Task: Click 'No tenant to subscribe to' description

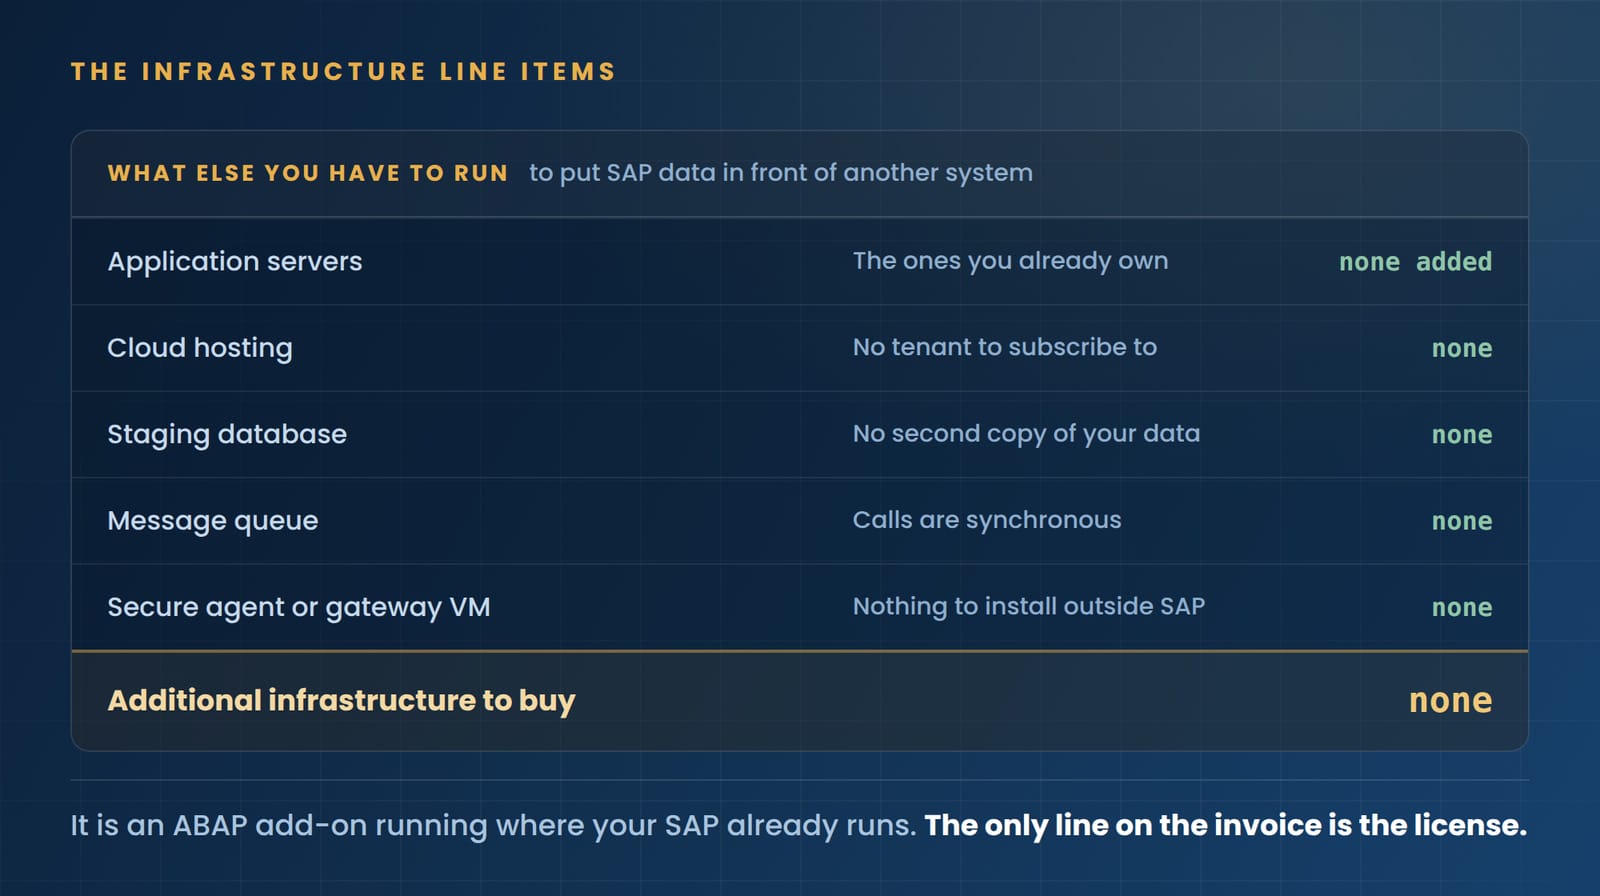Action: pos(1005,347)
